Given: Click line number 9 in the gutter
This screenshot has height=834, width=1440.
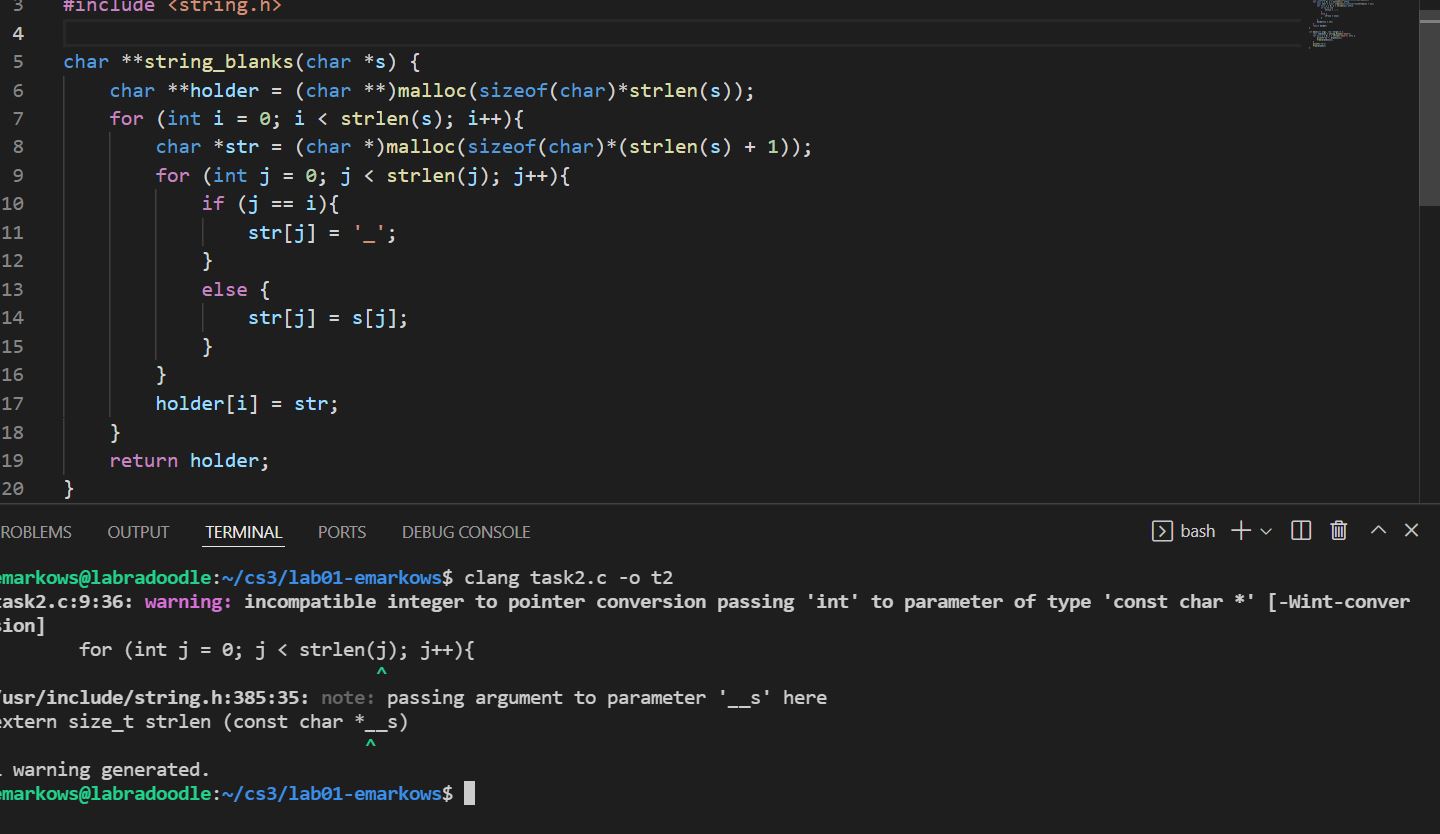Looking at the screenshot, I should tap(18, 175).
